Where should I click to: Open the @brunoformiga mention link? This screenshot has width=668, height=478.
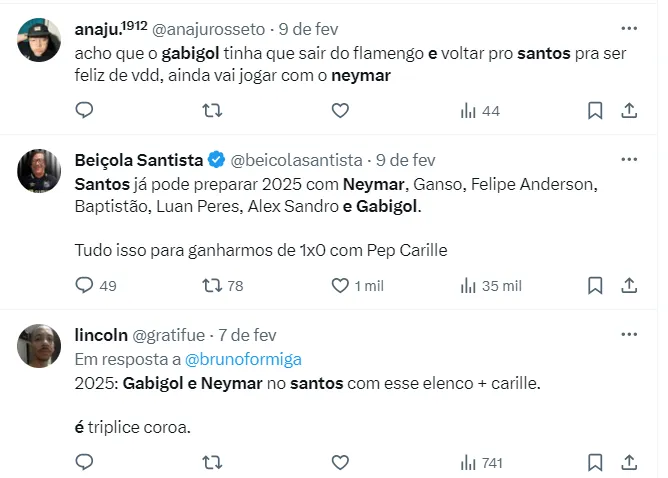click(x=258, y=359)
